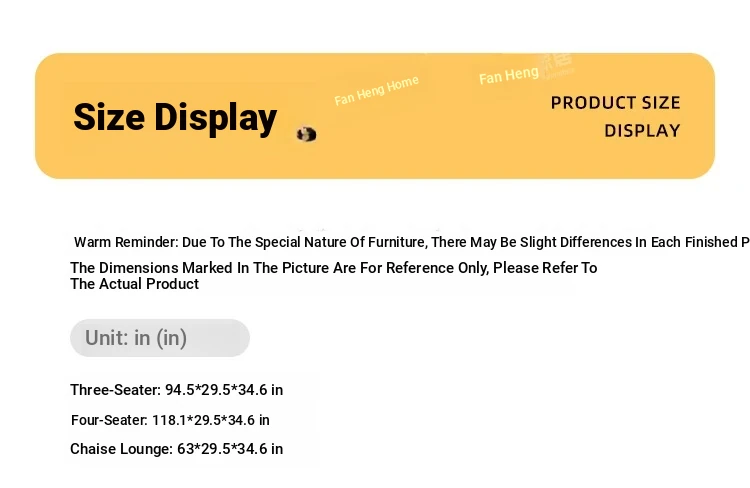Click the Three-Seater label

(x=116, y=390)
